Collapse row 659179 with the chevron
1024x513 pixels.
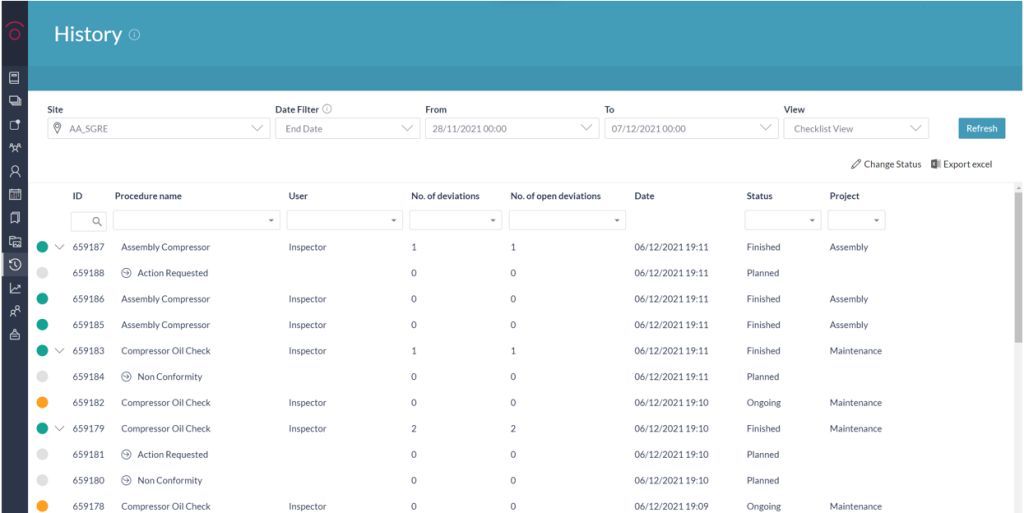(59, 429)
